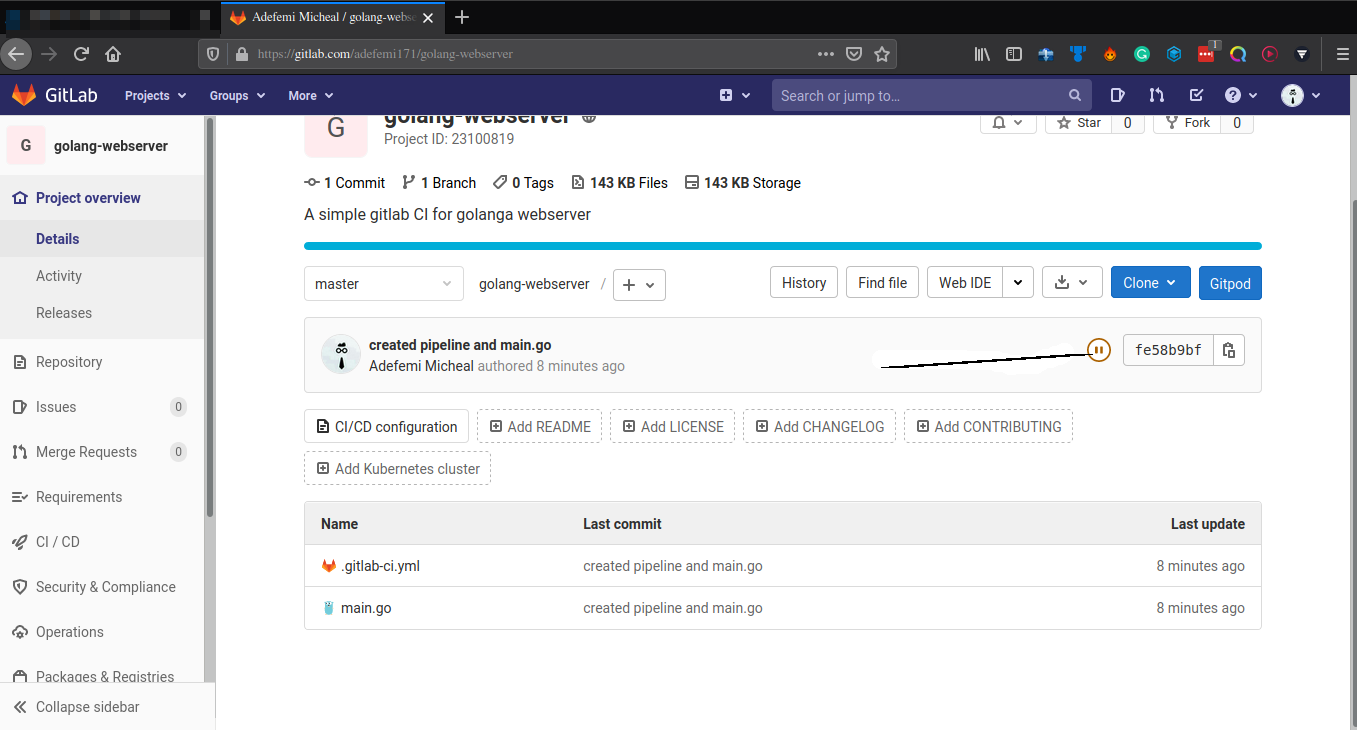Open Web IDE
The height and width of the screenshot is (730, 1357).
965,283
